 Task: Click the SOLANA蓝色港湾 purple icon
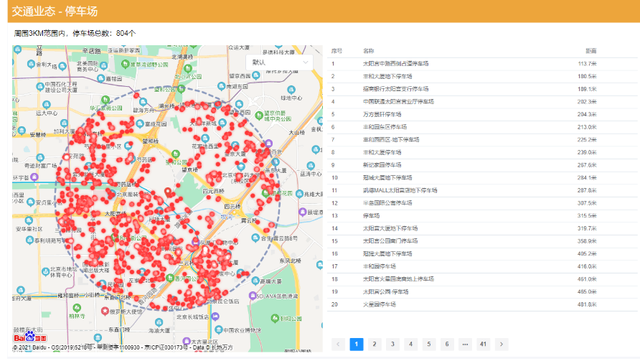coord(253,295)
